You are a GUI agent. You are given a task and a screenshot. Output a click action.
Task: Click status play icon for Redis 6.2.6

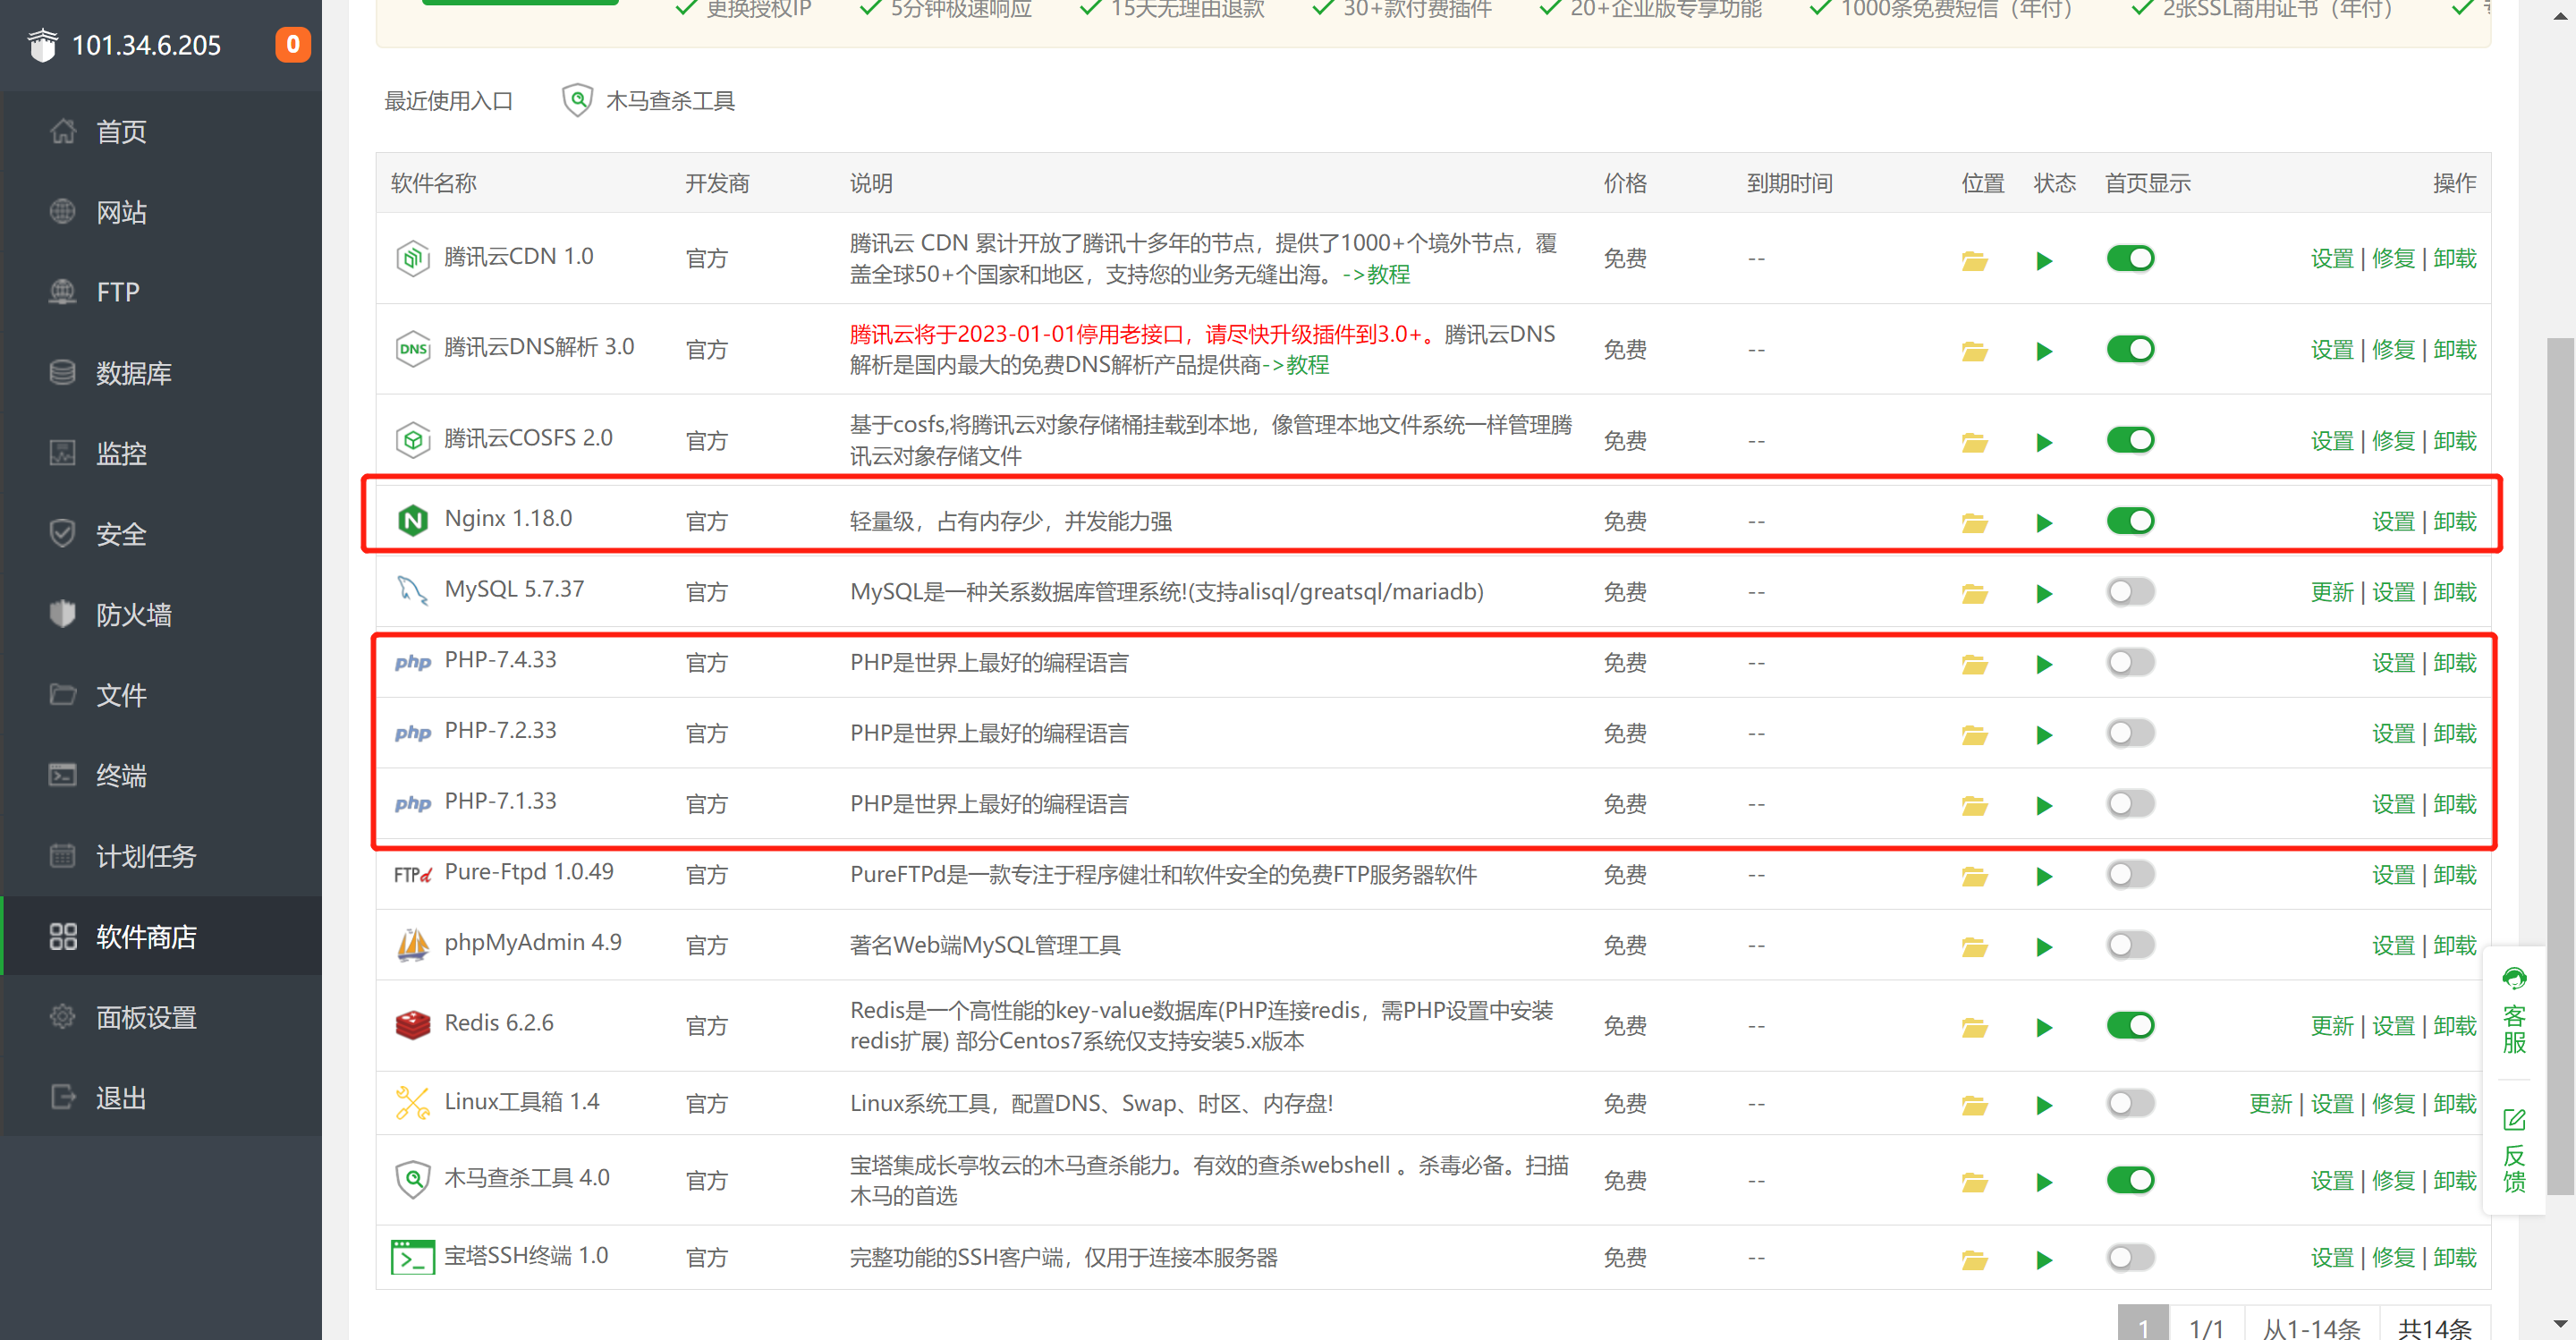click(x=2044, y=1027)
